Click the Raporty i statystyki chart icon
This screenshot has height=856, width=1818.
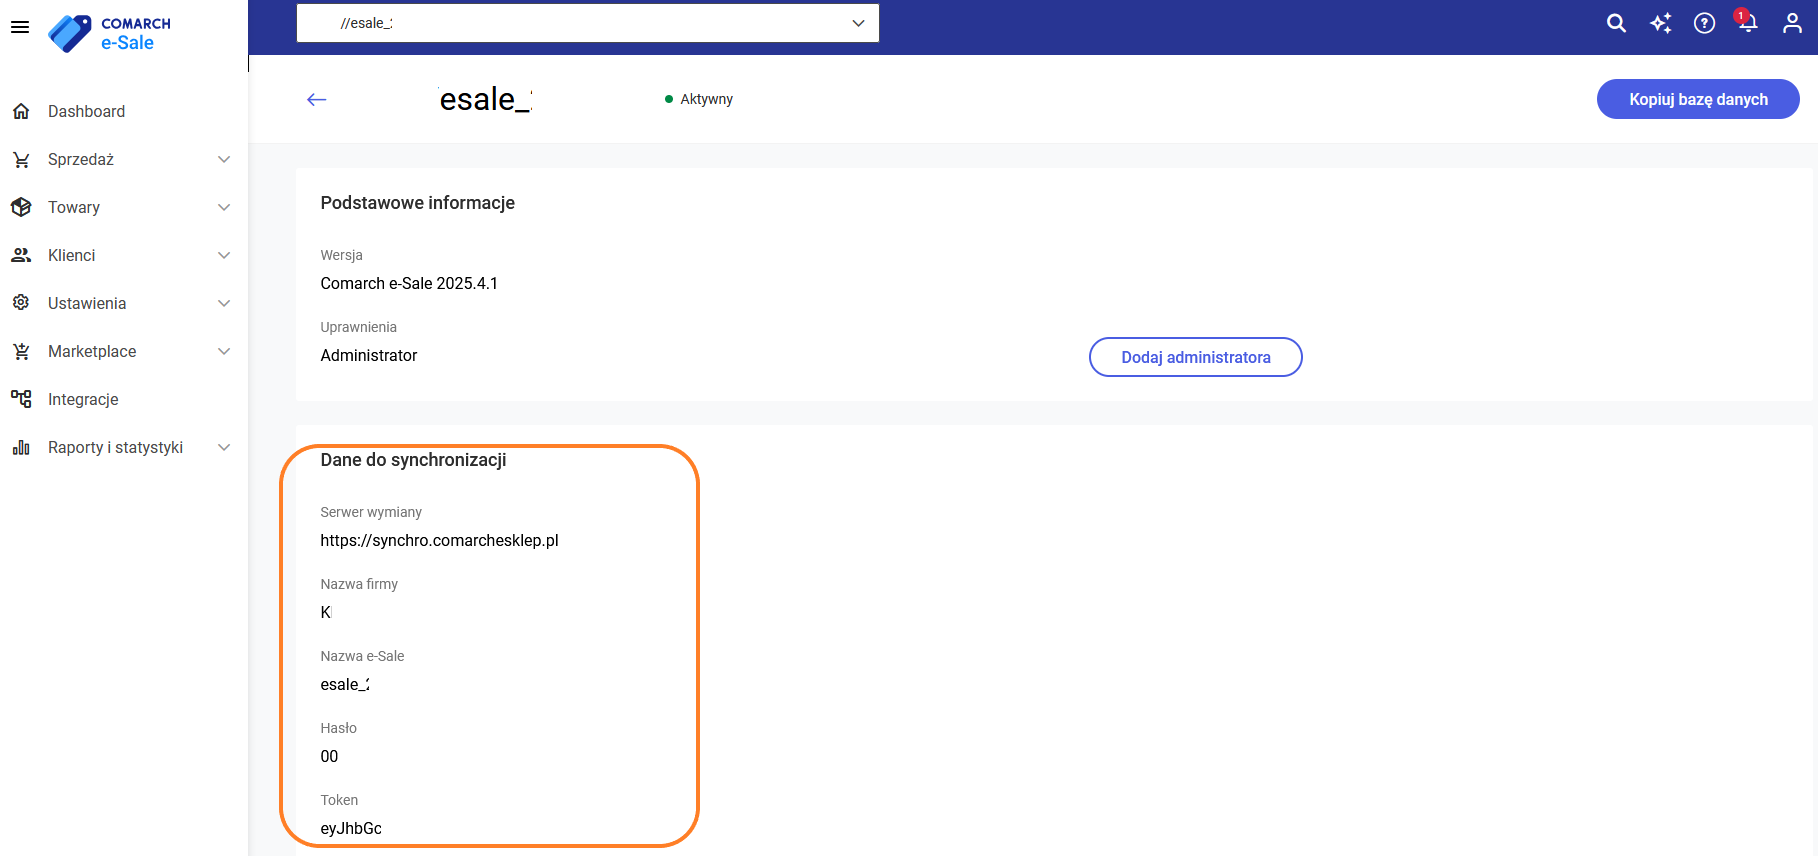21,447
